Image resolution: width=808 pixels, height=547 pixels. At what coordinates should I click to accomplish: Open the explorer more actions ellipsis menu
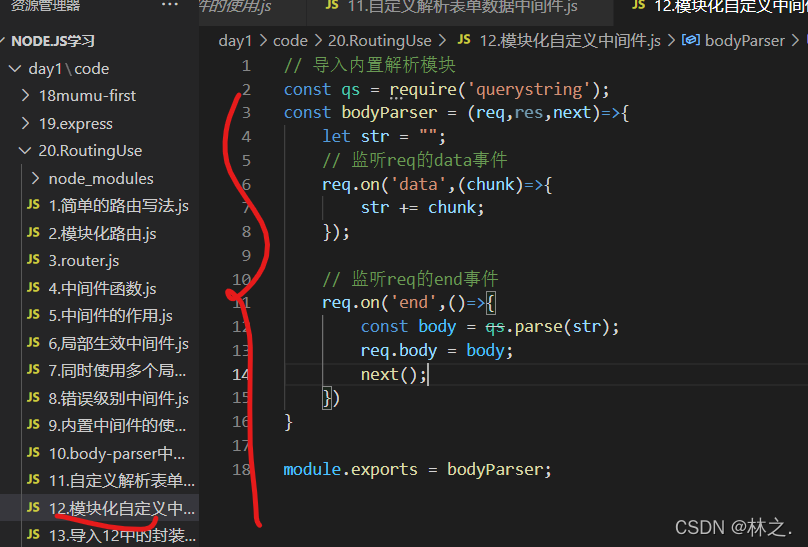click(x=170, y=5)
